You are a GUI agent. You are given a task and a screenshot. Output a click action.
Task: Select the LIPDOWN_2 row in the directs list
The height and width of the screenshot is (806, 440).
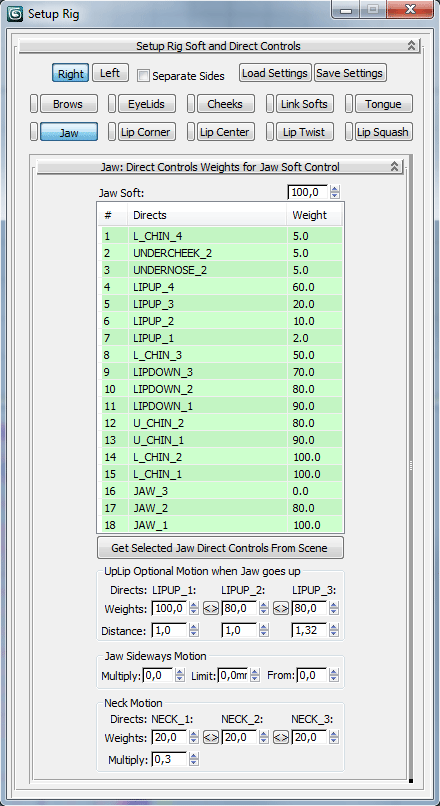click(x=221, y=389)
